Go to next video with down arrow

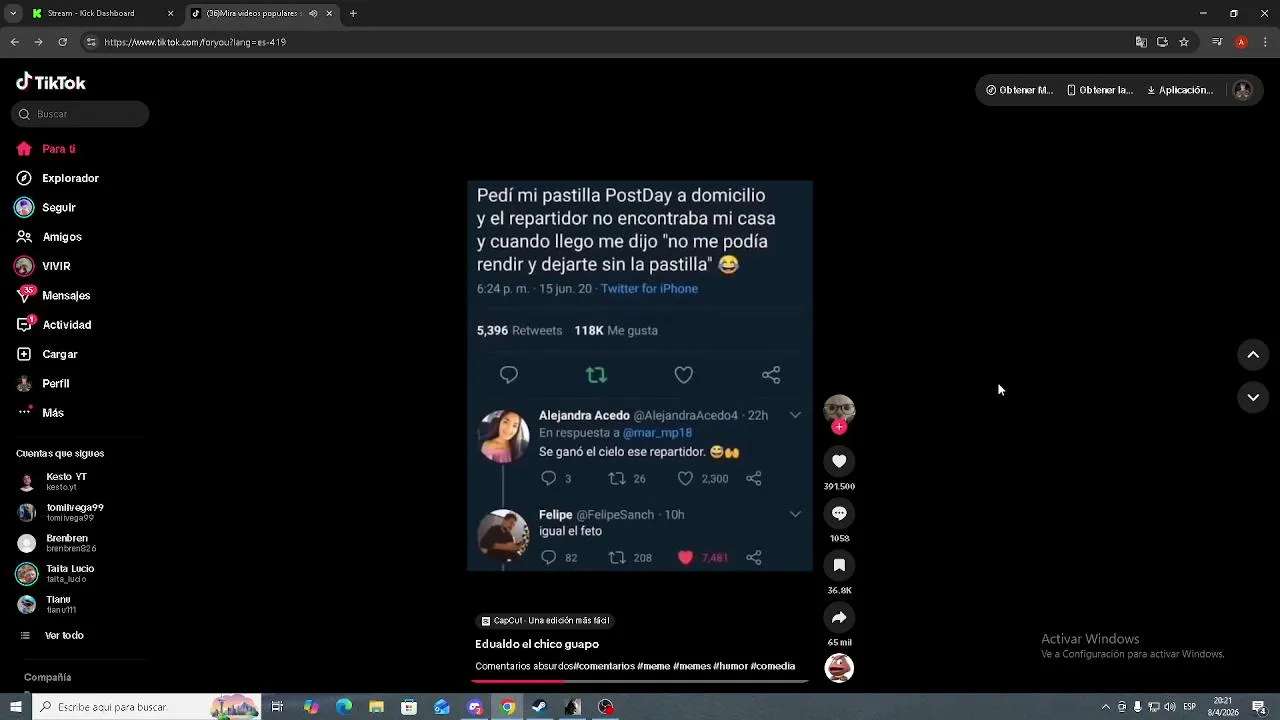click(1253, 397)
